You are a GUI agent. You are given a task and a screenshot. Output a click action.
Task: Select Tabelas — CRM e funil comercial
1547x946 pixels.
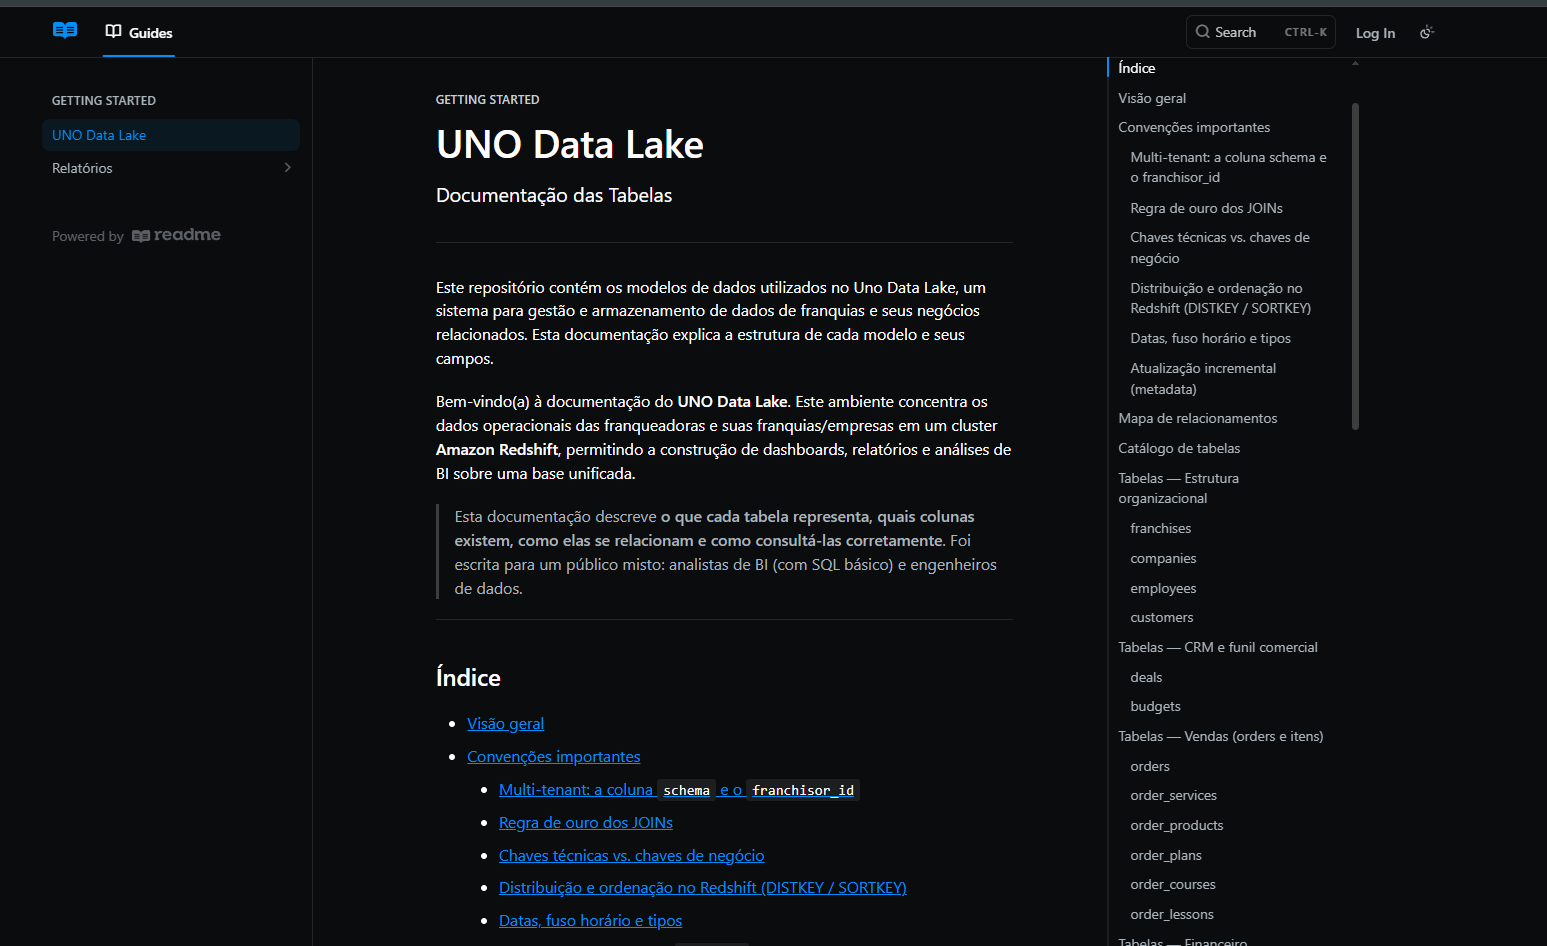click(1218, 647)
